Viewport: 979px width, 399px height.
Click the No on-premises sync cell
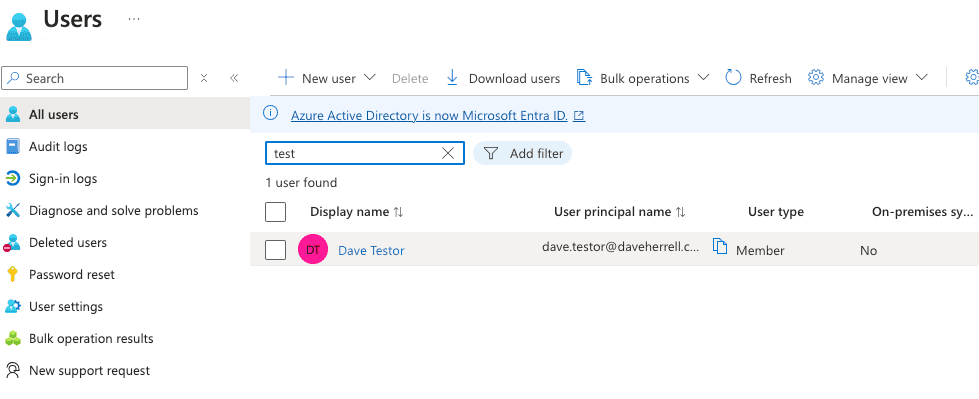pyautogui.click(x=868, y=250)
